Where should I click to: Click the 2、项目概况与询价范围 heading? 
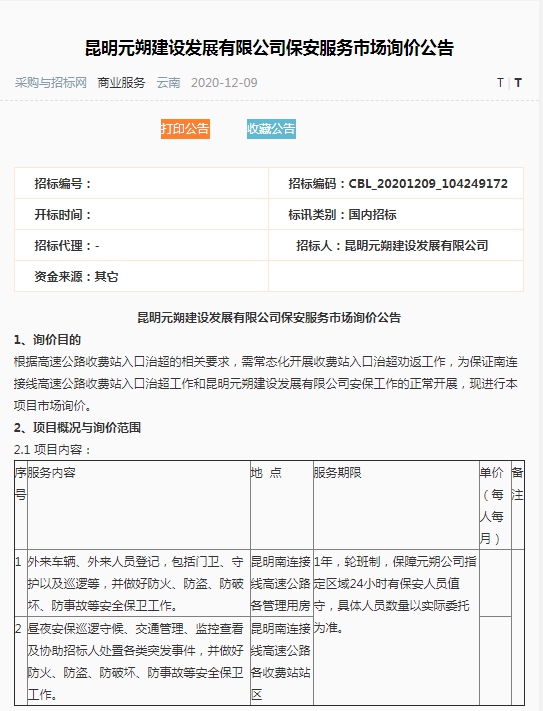(77, 428)
